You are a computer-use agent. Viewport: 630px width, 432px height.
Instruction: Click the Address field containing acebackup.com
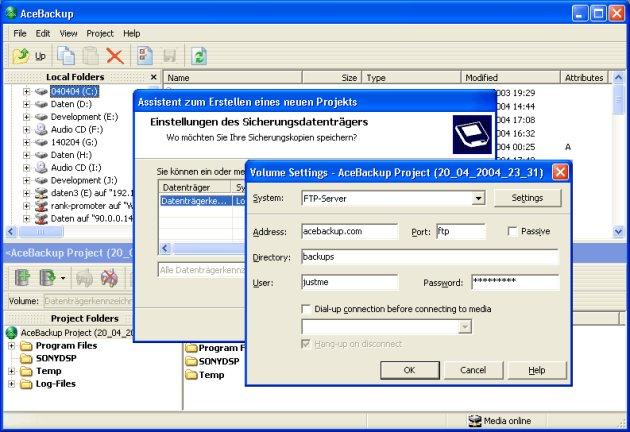(x=349, y=231)
